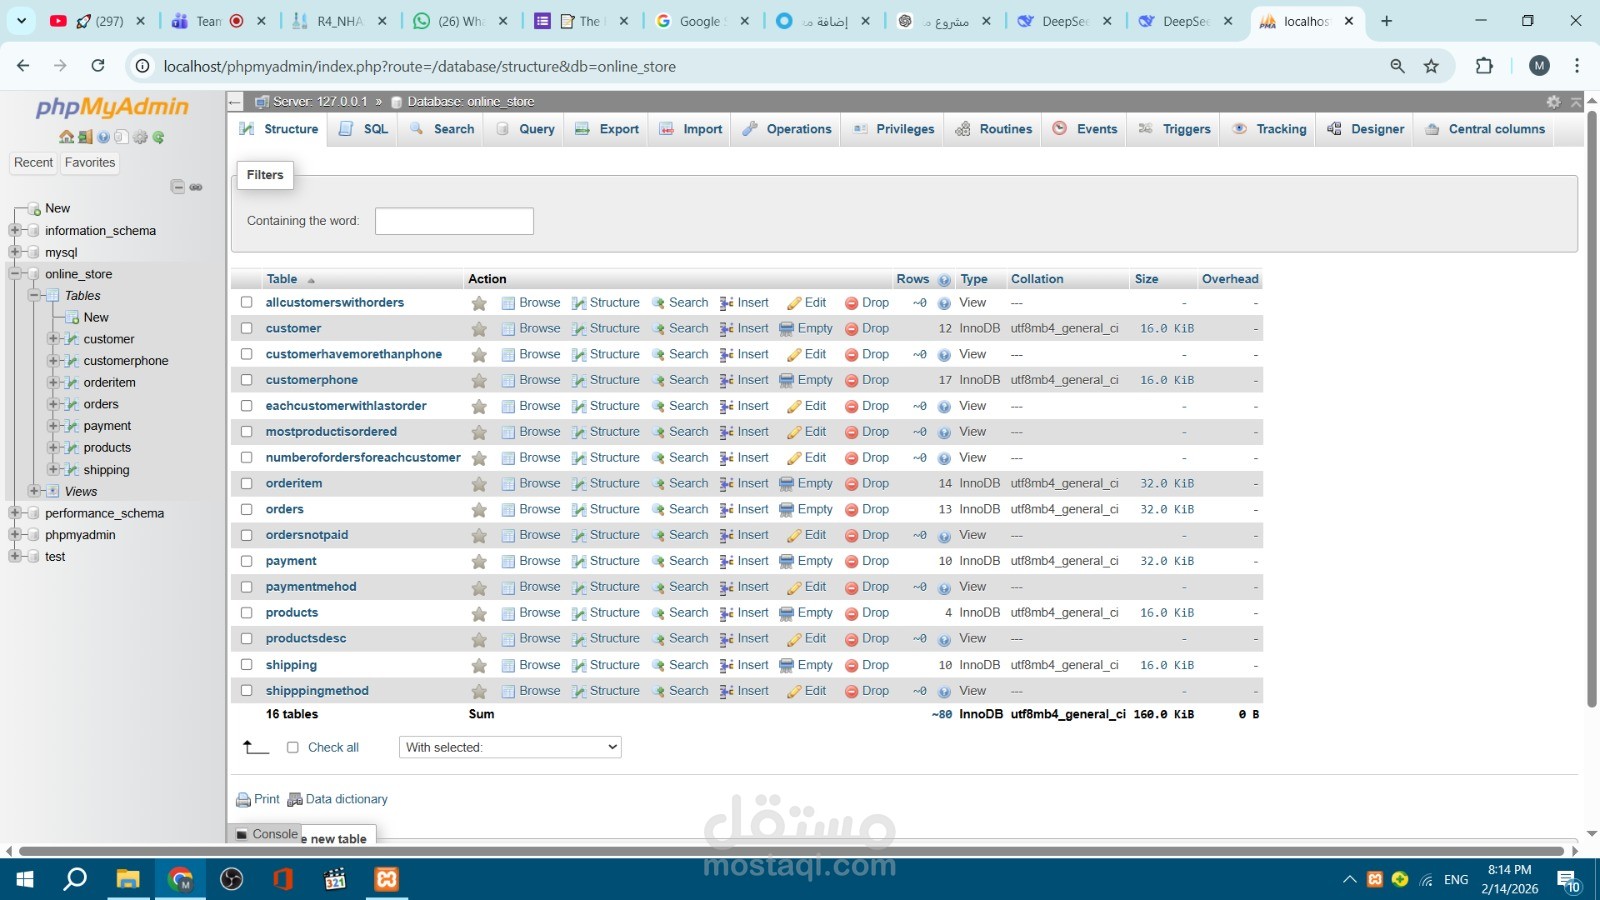Open page settings gear in top bar
The width and height of the screenshot is (1600, 900).
(1553, 102)
